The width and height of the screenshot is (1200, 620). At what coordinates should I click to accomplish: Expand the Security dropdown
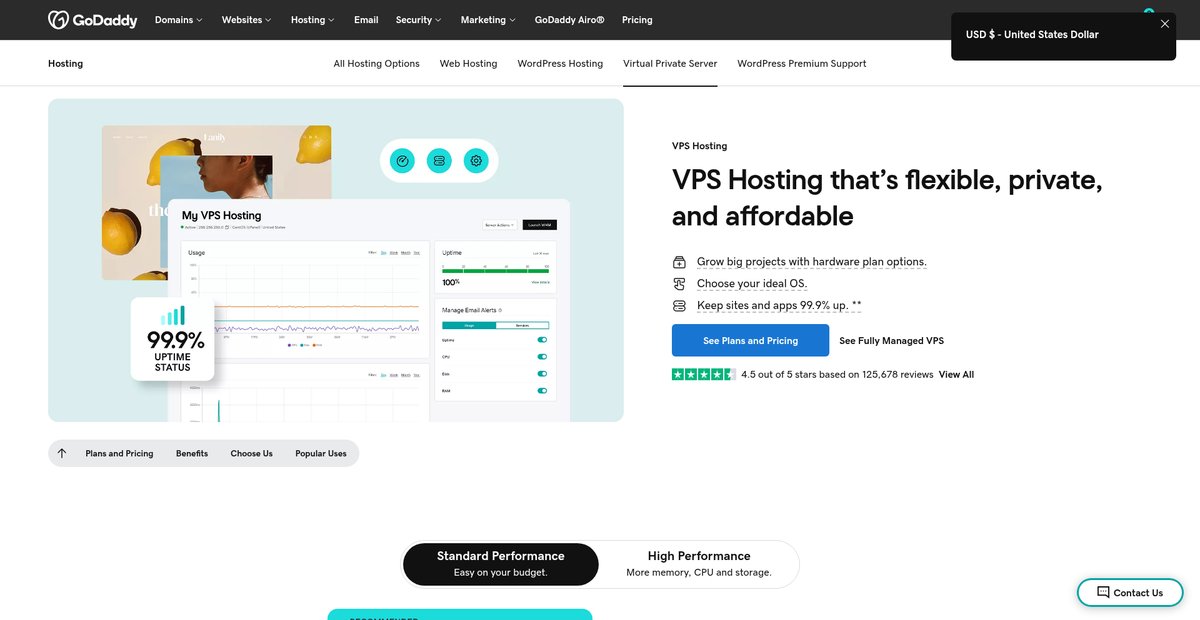click(x=418, y=20)
